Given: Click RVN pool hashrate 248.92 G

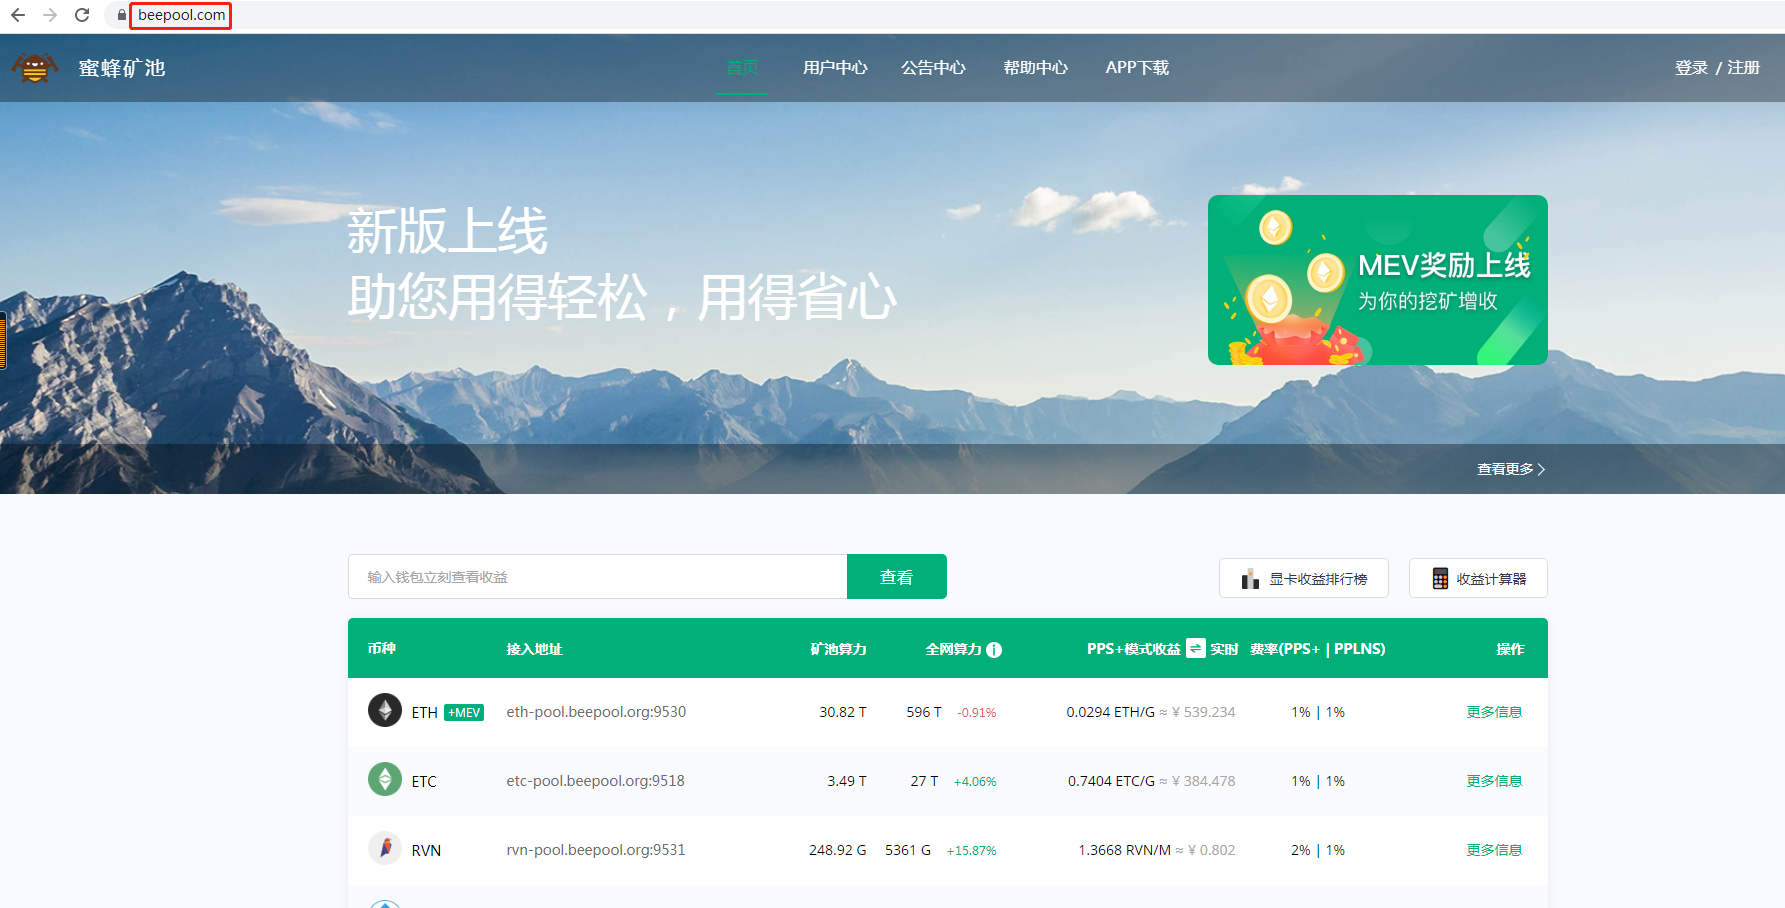Looking at the screenshot, I should [838, 850].
